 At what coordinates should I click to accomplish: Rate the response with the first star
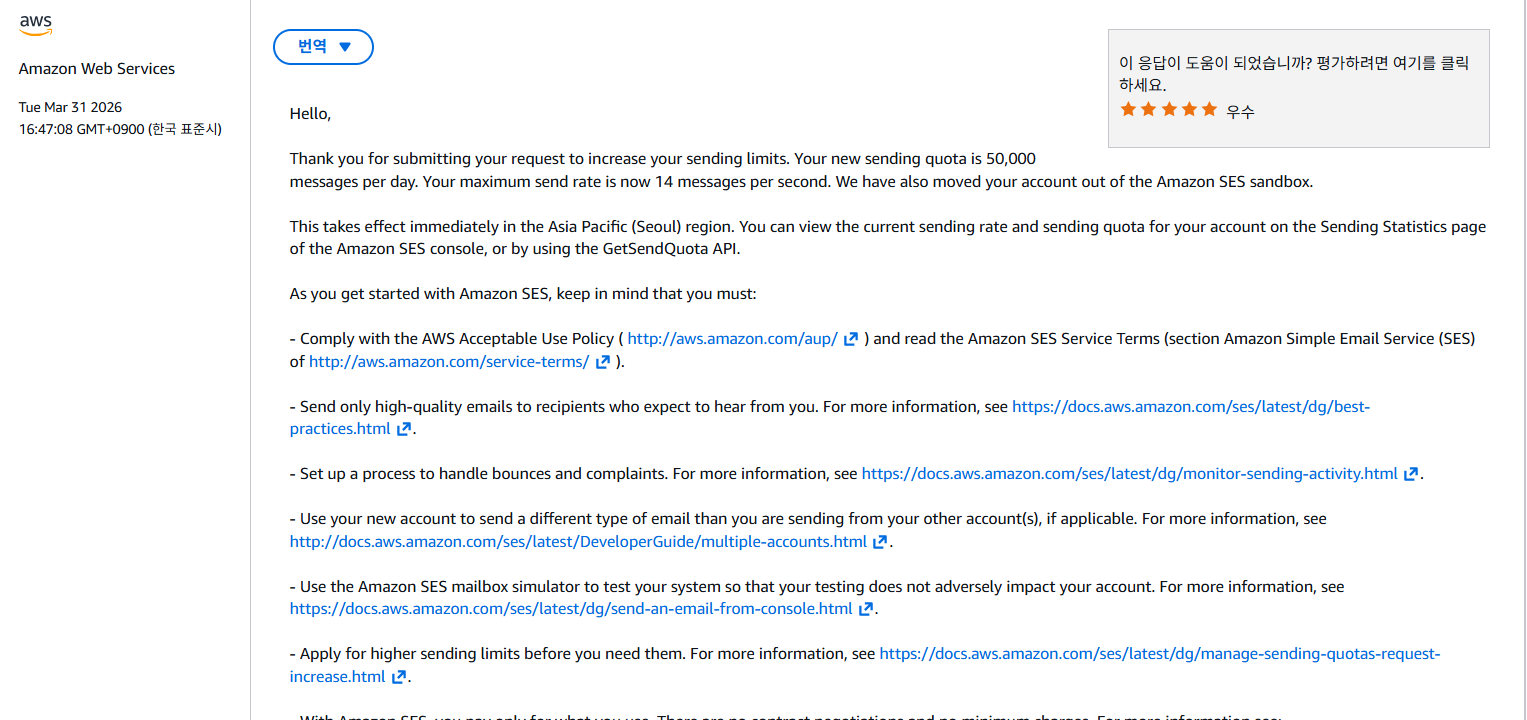1129,109
